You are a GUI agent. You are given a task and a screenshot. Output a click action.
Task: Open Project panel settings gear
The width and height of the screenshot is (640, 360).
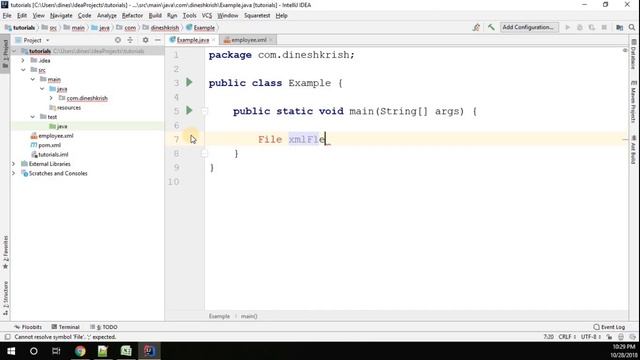point(145,40)
